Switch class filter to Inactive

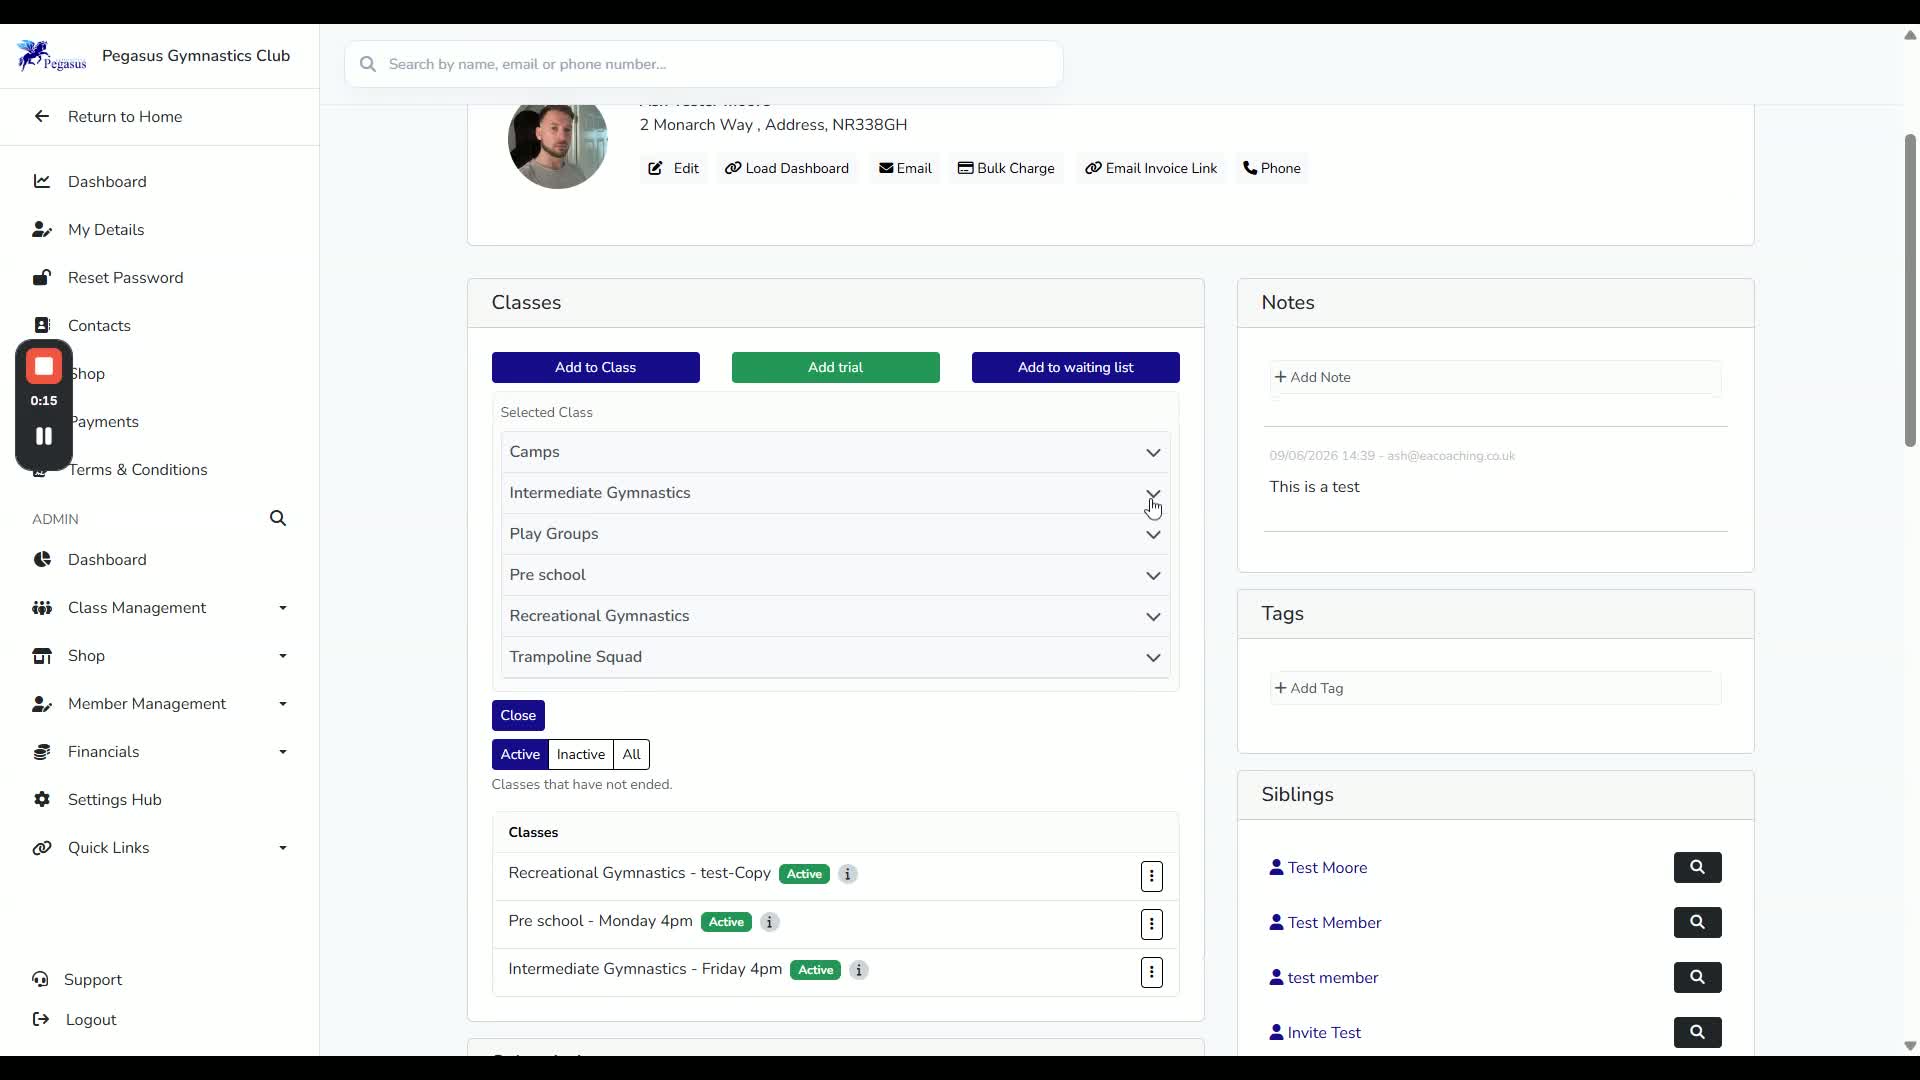581,755
